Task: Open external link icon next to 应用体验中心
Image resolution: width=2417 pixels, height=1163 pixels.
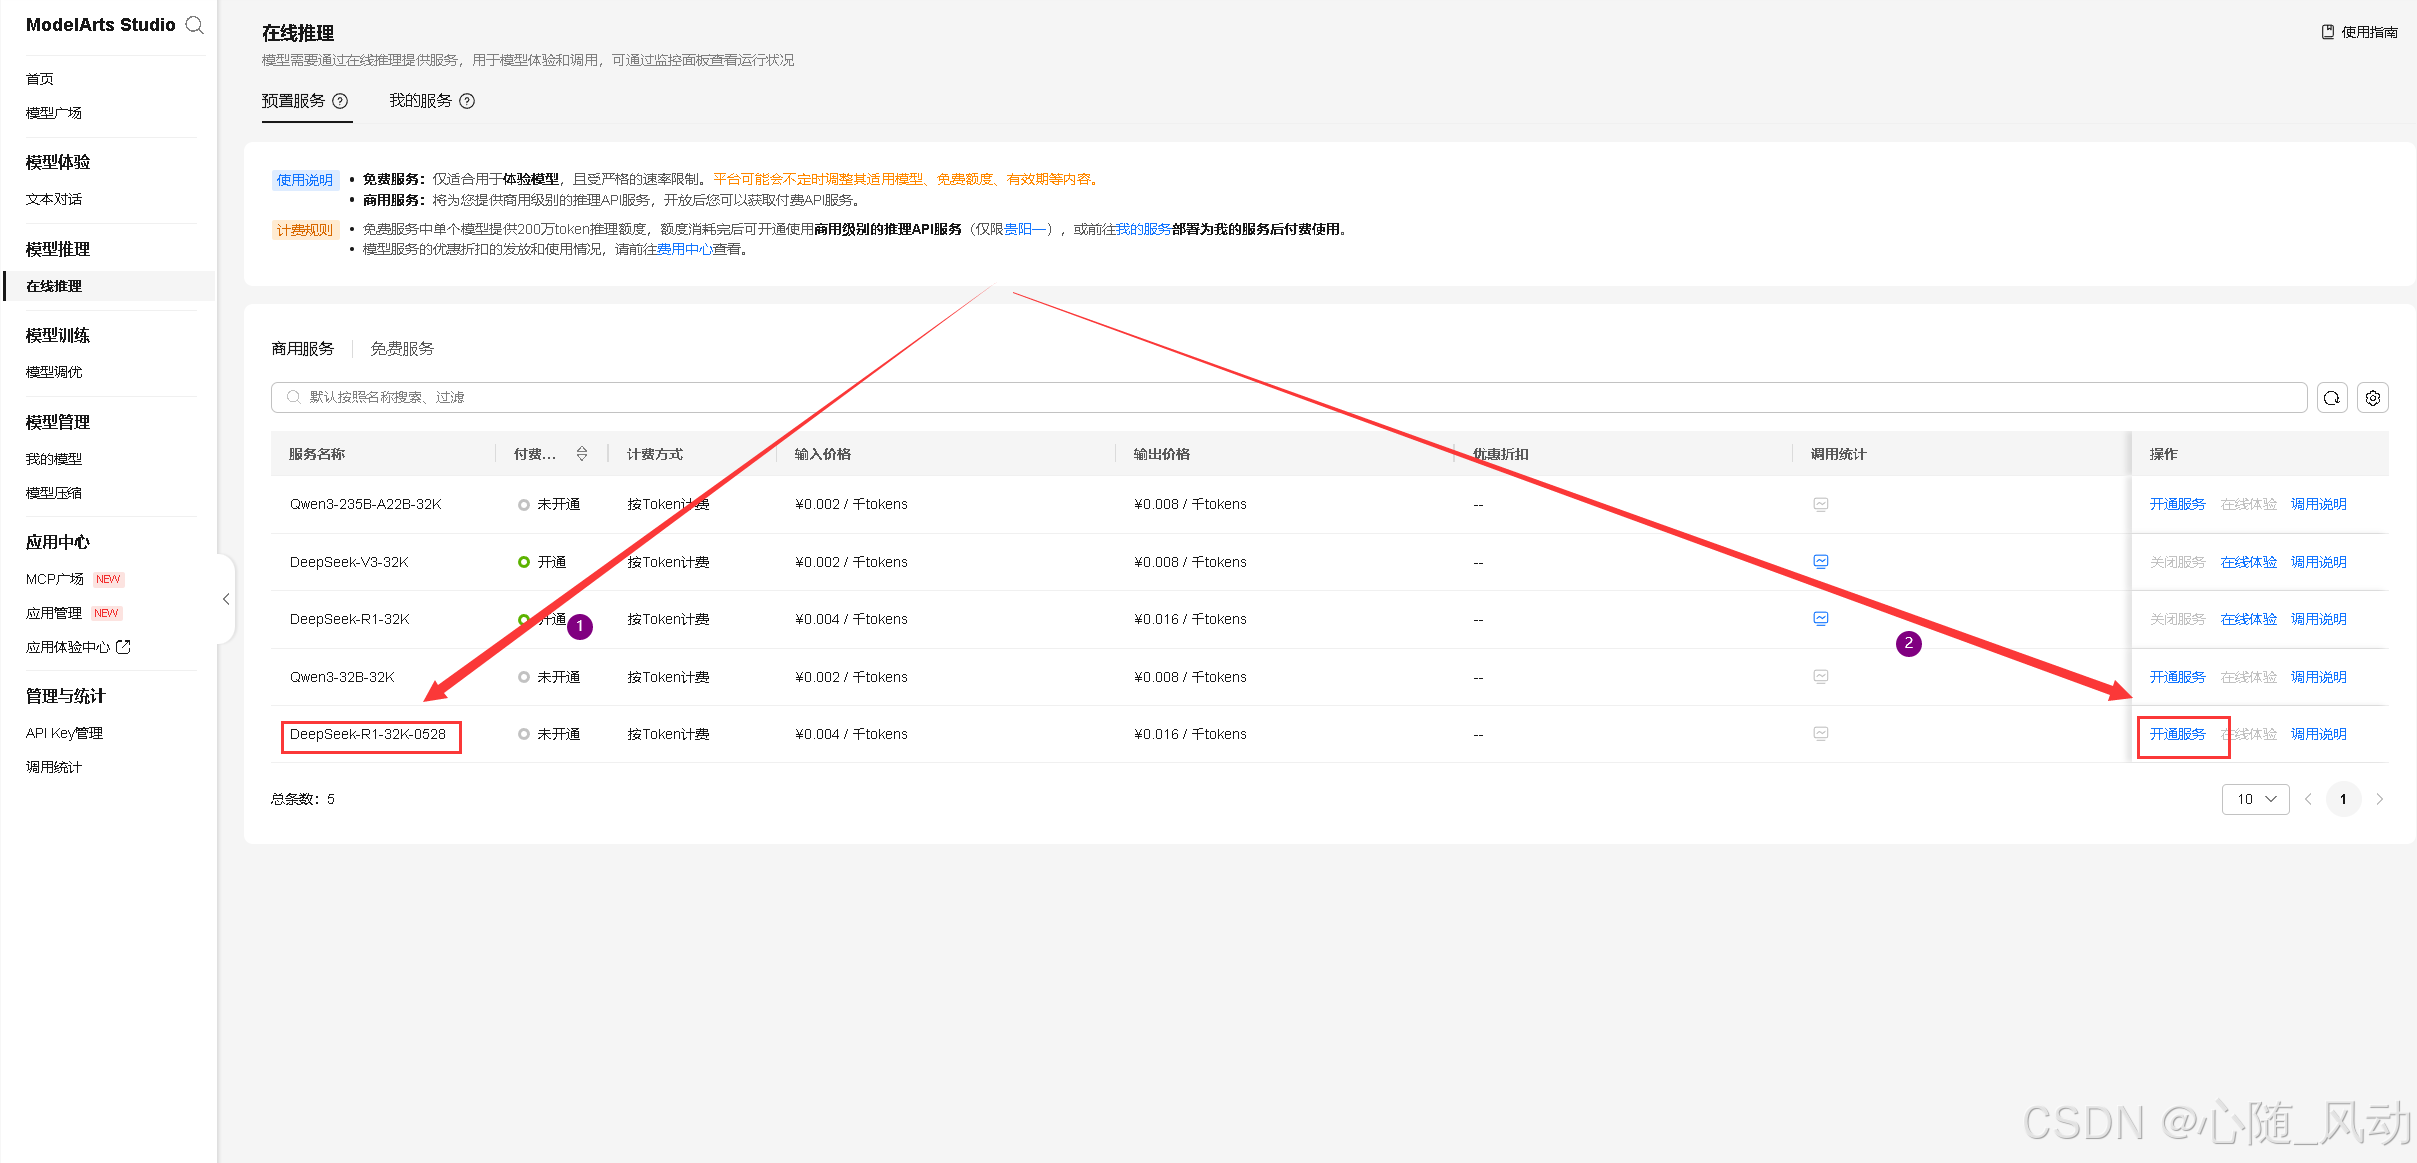Action: [124, 647]
